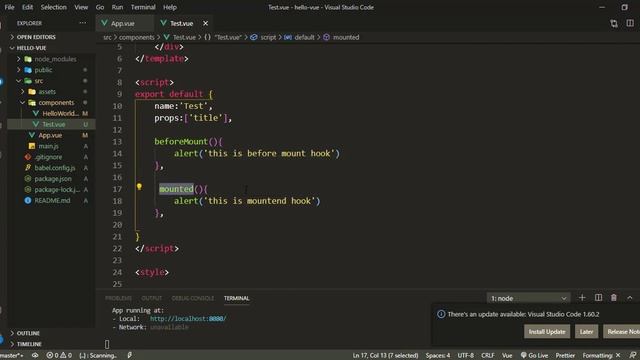Click 'script' breadcrumb segment
The height and width of the screenshot is (360, 640).
click(268, 37)
